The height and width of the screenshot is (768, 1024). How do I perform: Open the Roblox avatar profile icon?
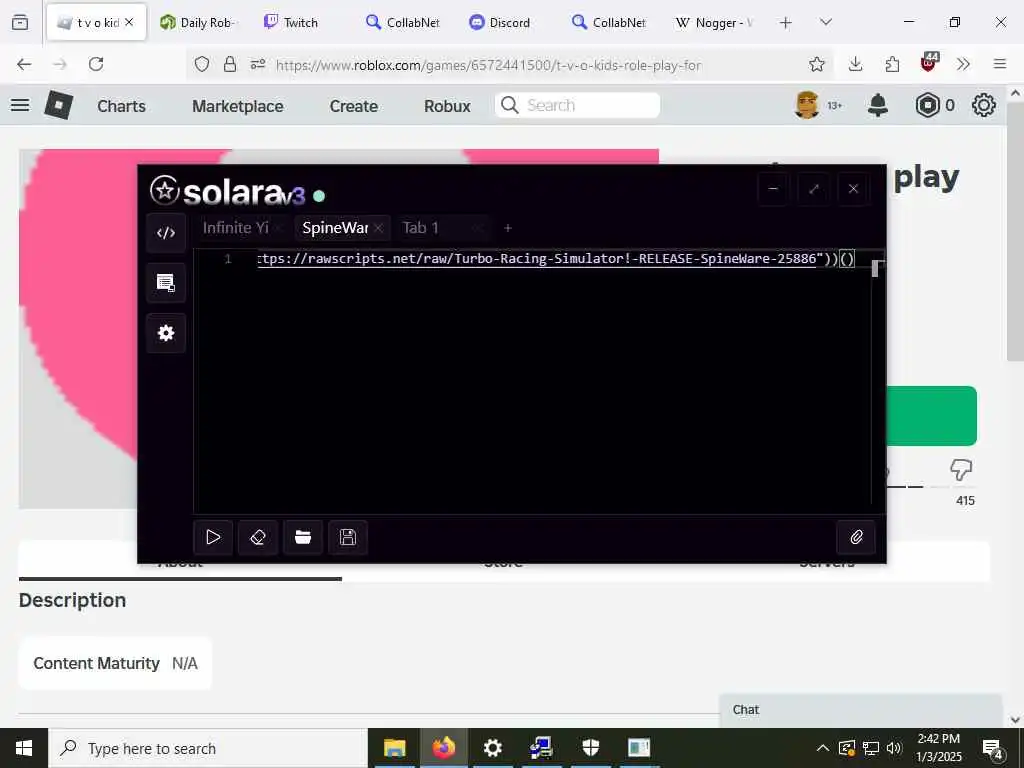[807, 105]
